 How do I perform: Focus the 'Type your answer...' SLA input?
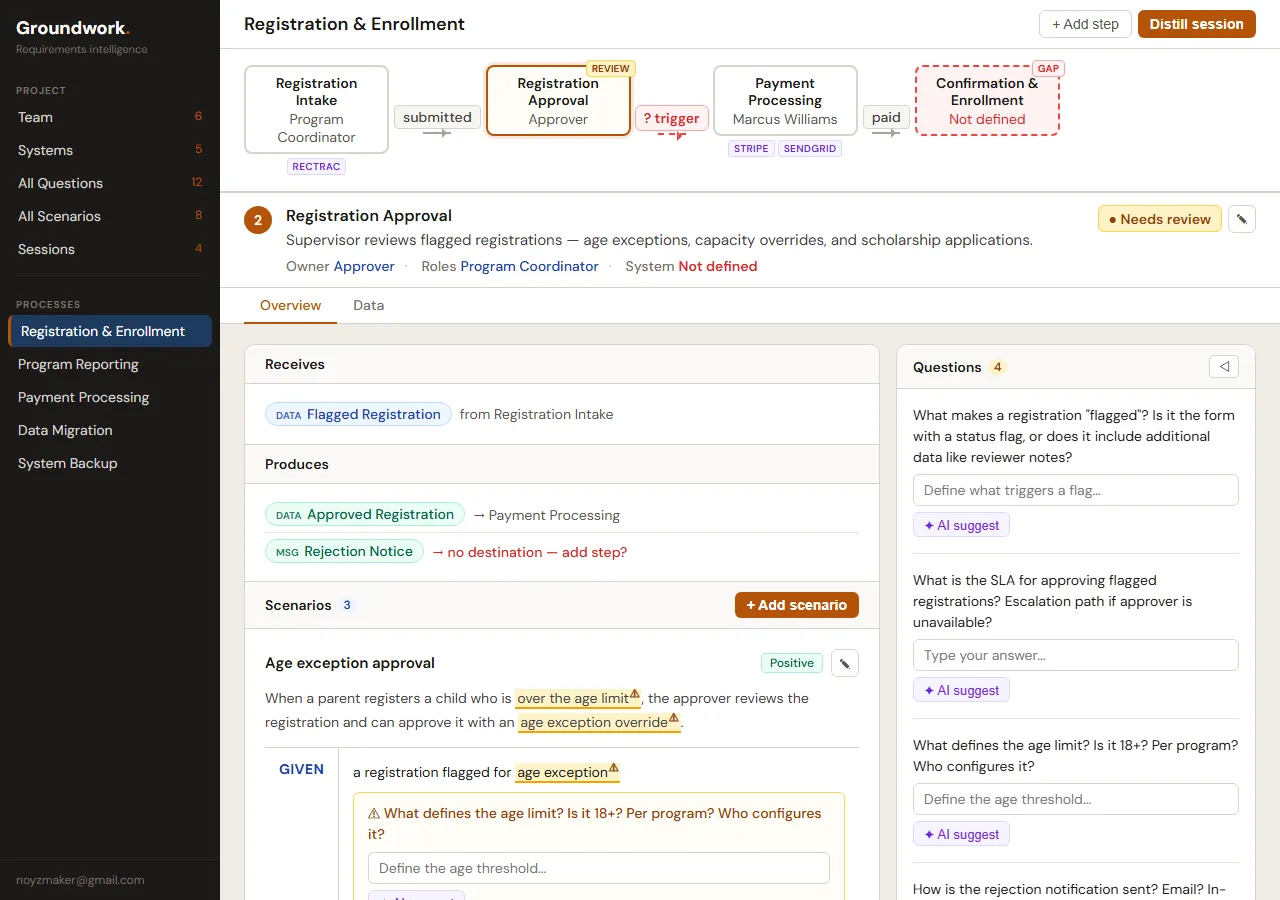(x=1075, y=655)
